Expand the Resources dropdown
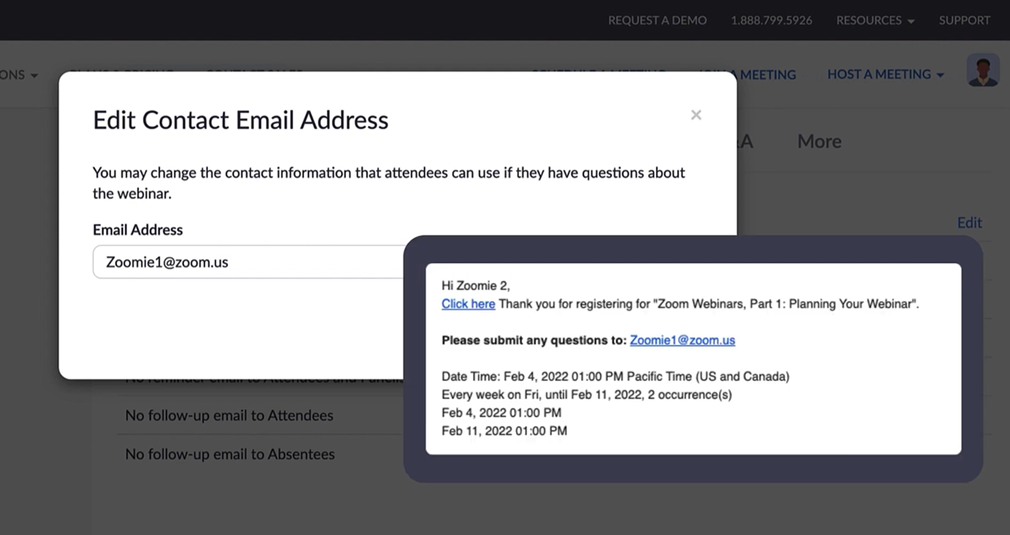Screen dimensions: 1010x535 (x=875, y=21)
